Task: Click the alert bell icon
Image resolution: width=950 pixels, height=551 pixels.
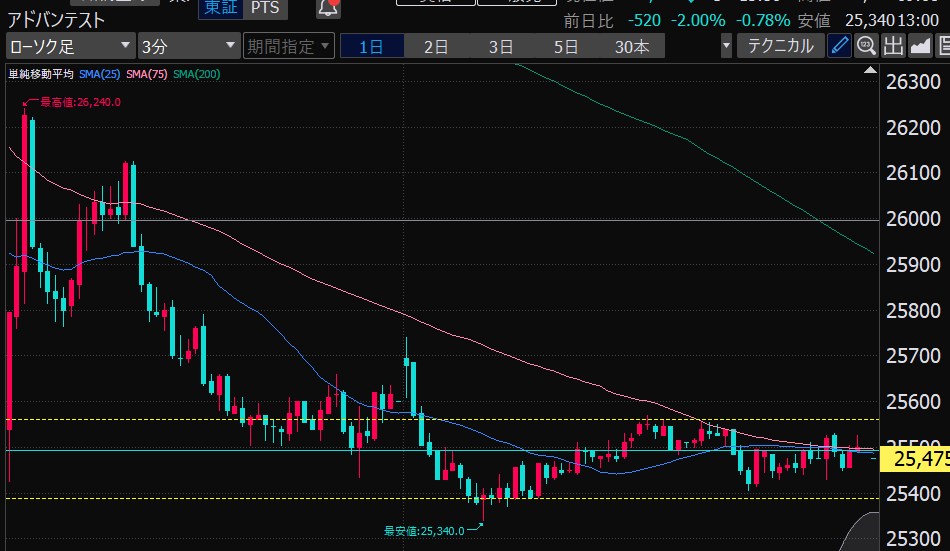Action: pyautogui.click(x=328, y=8)
